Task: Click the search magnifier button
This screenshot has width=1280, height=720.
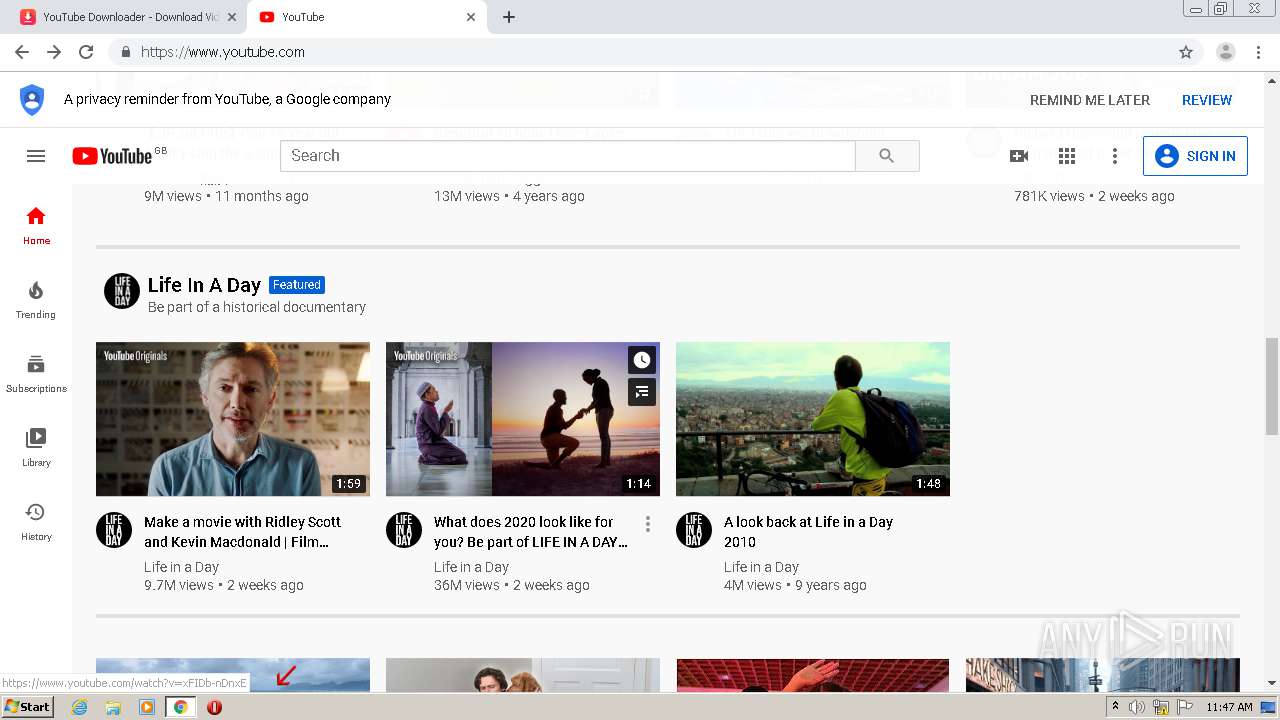Action: 887,156
